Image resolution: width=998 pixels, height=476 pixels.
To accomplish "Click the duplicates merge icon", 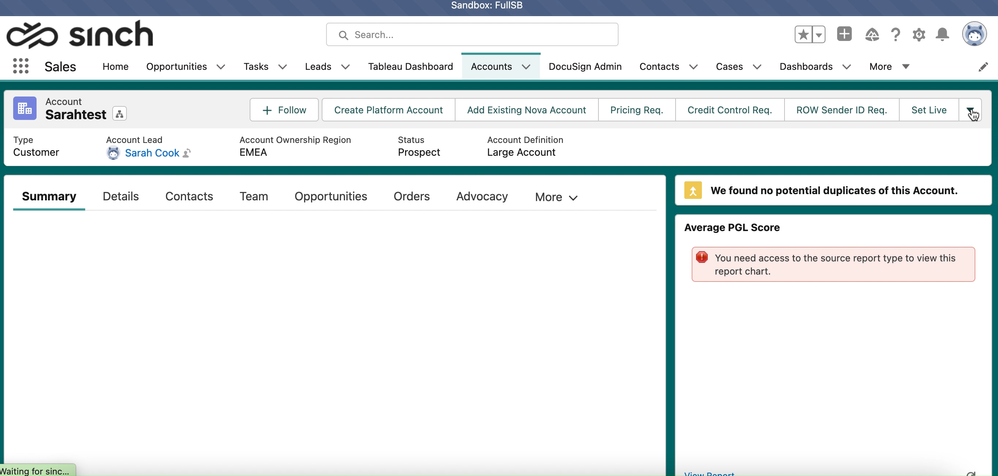I will pos(692,190).
